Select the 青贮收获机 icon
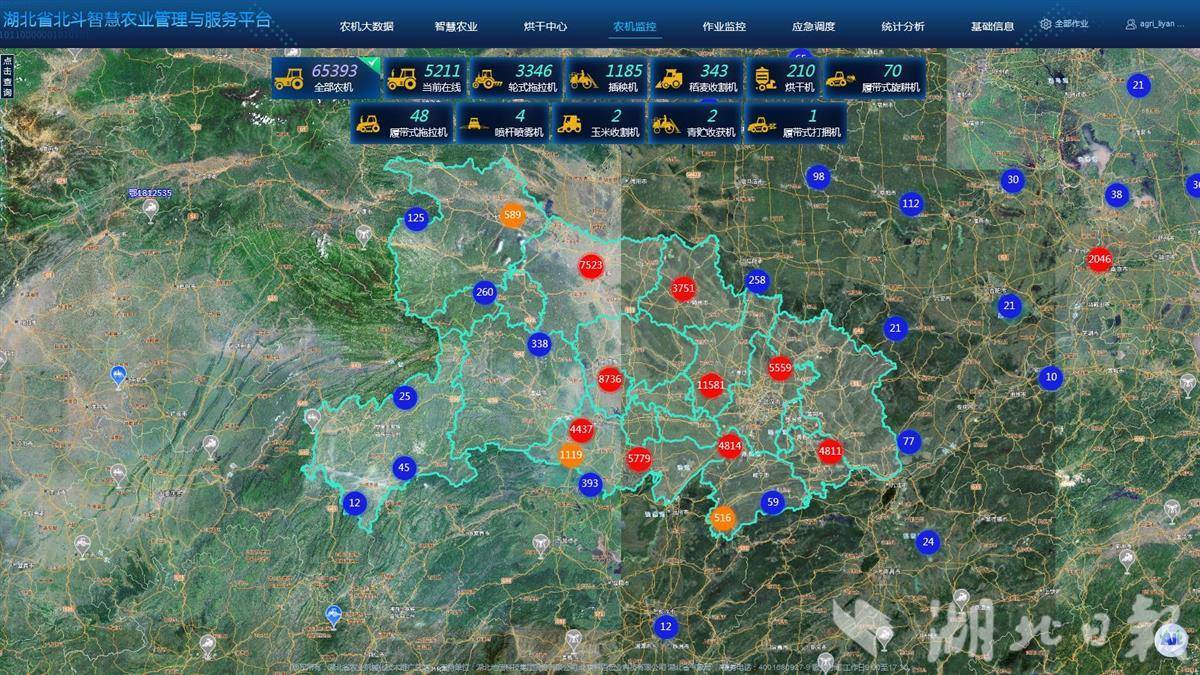1200x675 pixels. 666,123
